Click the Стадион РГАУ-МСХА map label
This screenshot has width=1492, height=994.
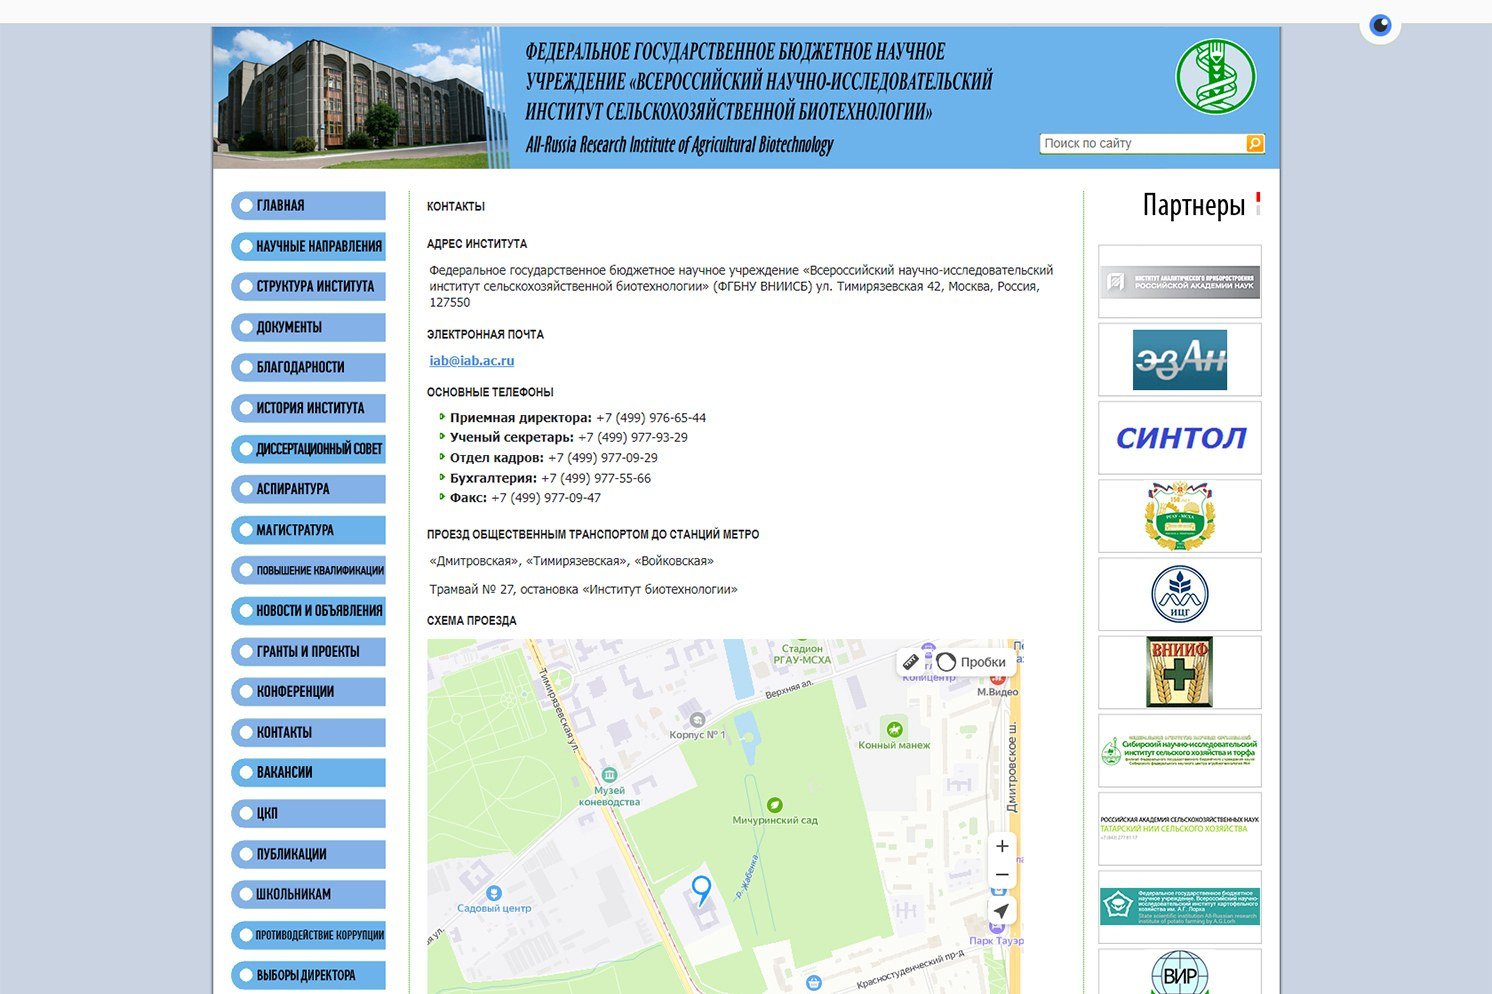pyautogui.click(x=802, y=654)
